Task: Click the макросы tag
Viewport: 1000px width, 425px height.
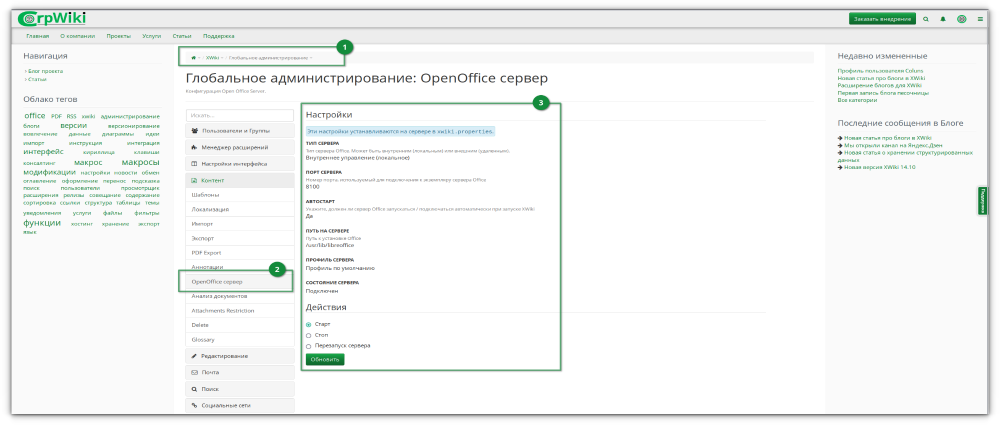Action: coord(140,162)
